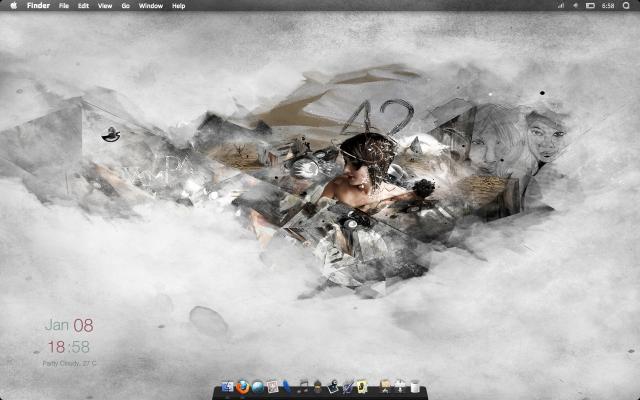Click the blue feather-shaped Dock icon
Screen dimensions: 640x400
point(287,387)
